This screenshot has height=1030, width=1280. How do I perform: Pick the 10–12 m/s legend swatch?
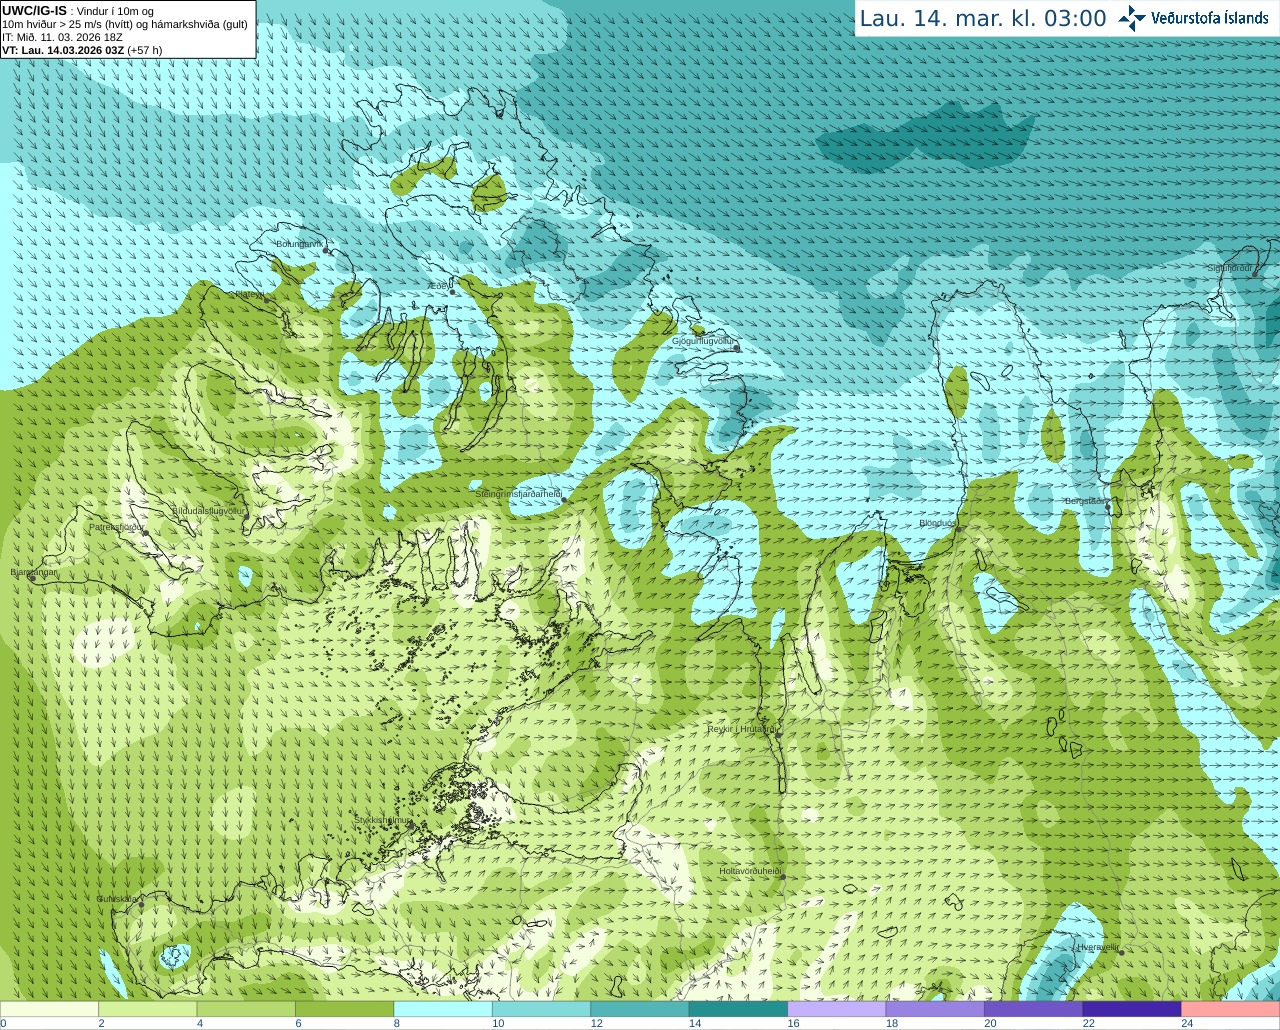(x=541, y=1009)
